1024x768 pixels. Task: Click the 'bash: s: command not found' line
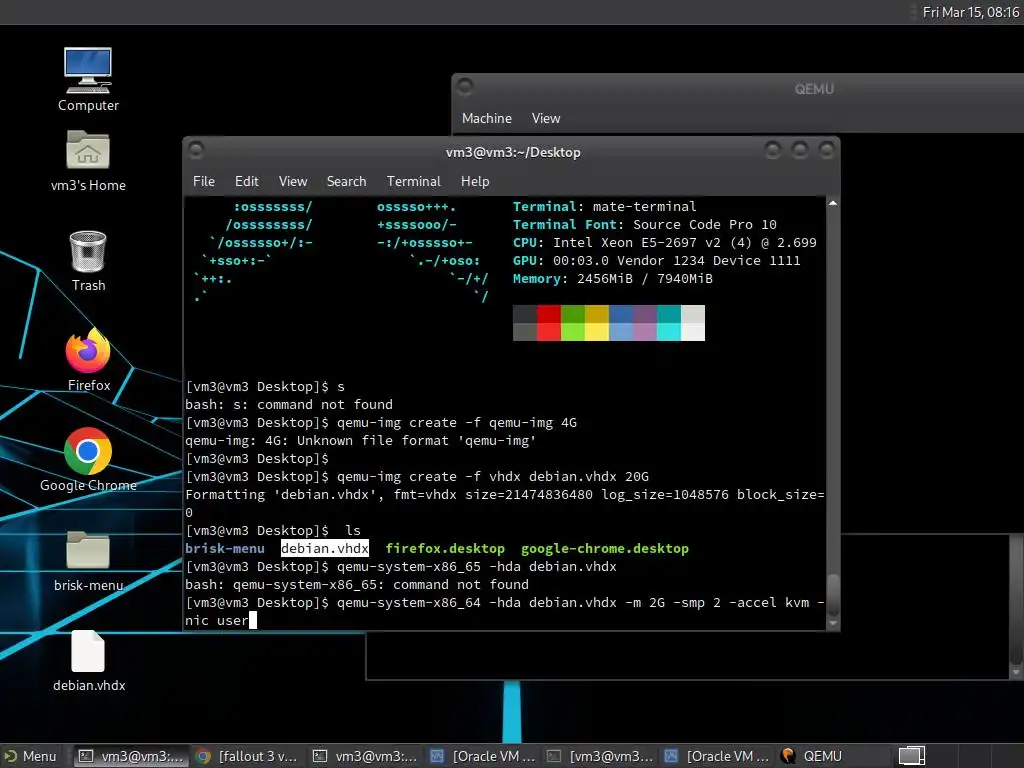pyautogui.click(x=289, y=404)
